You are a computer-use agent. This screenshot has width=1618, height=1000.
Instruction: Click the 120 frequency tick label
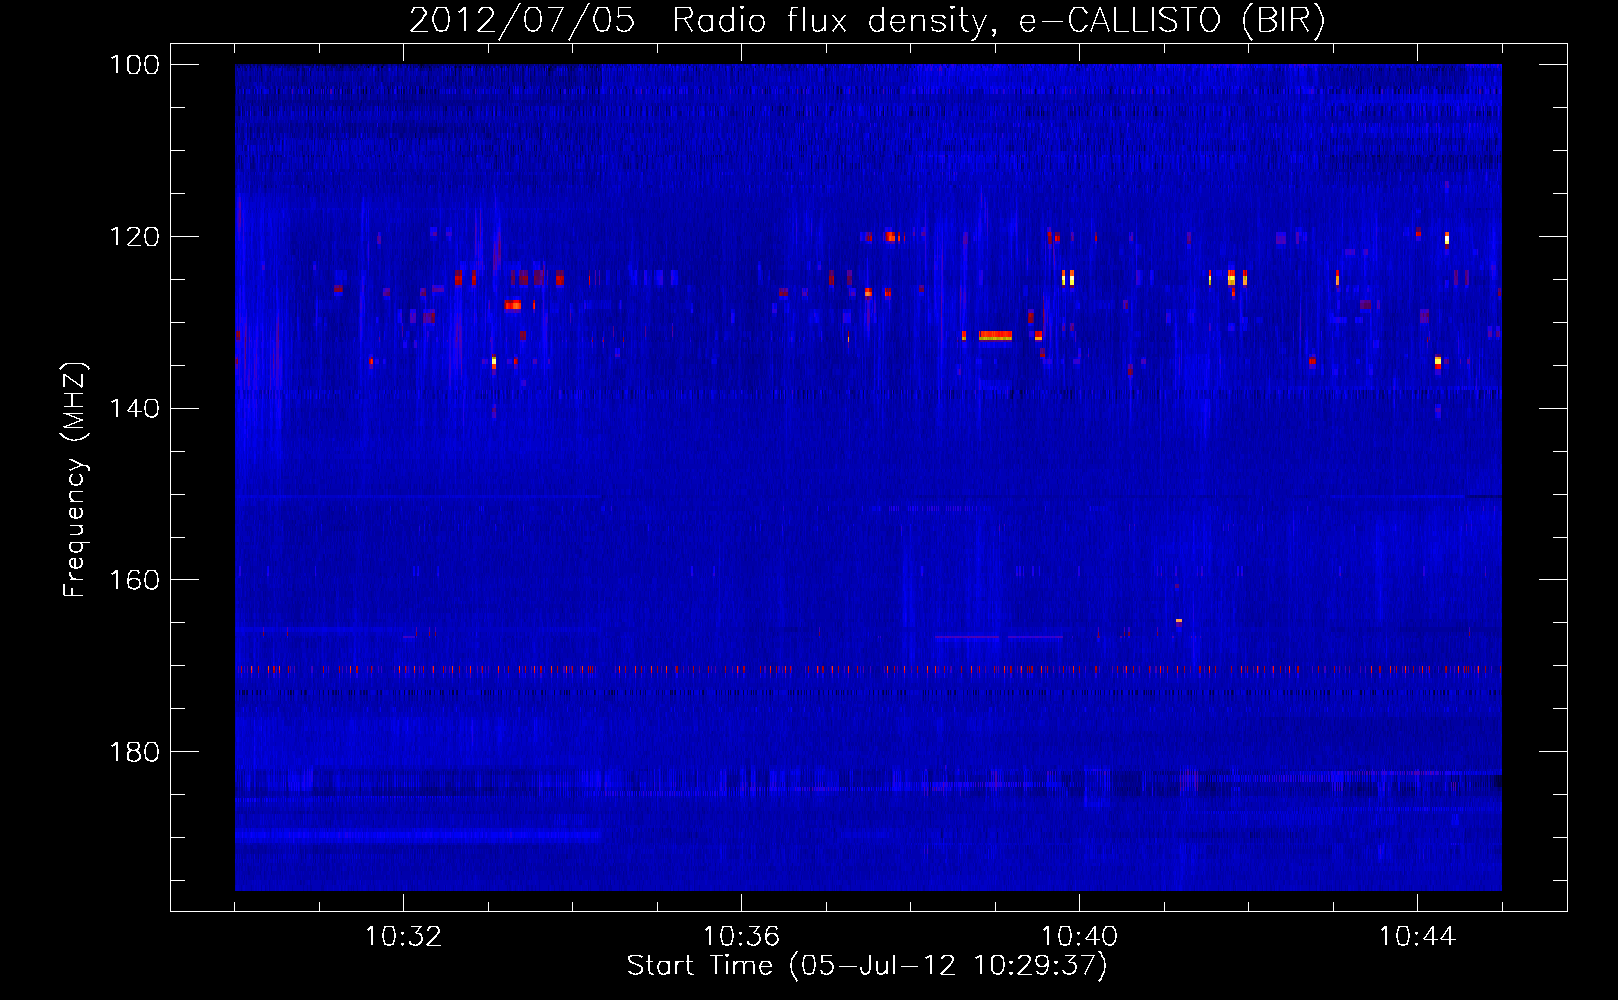[x=134, y=237]
